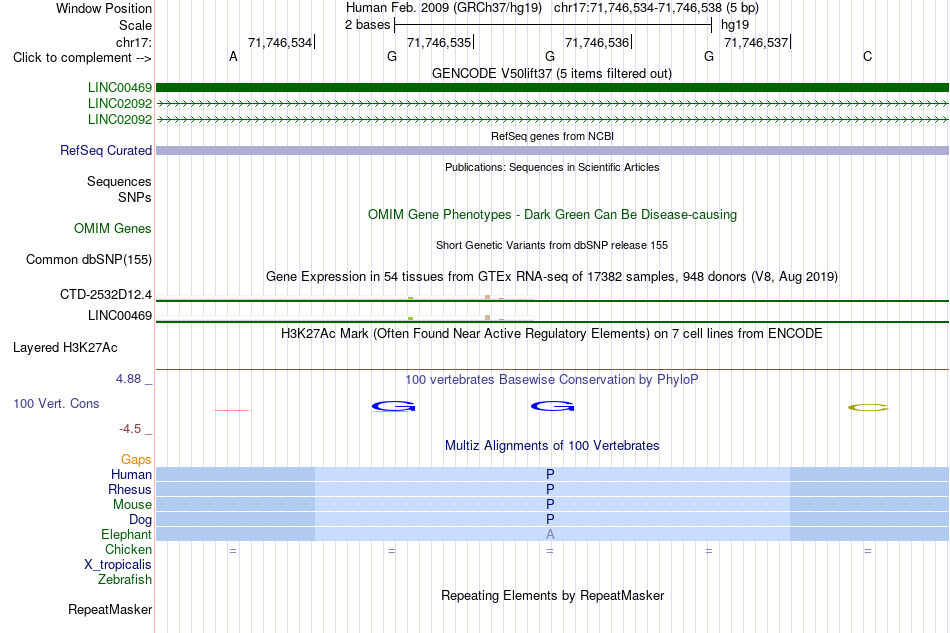Click the olive C conservation logo
Screen dimensions: 950x633
(x=868, y=408)
